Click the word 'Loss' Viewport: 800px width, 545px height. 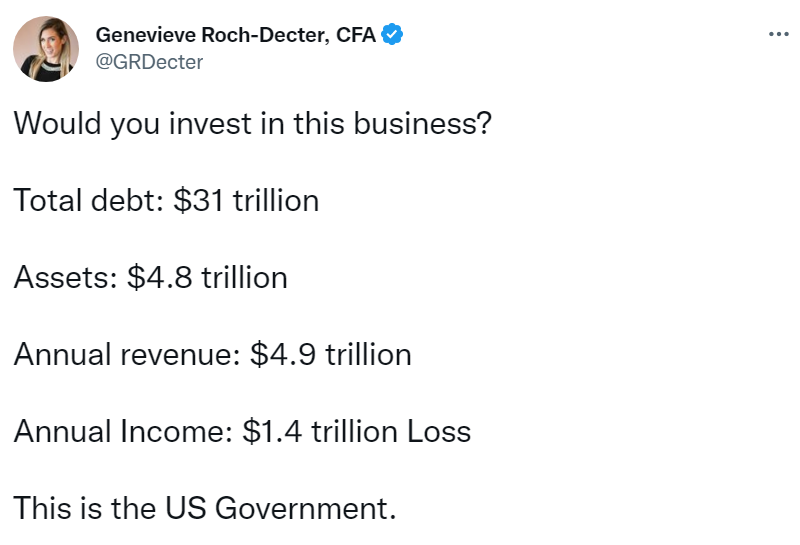click(x=438, y=431)
